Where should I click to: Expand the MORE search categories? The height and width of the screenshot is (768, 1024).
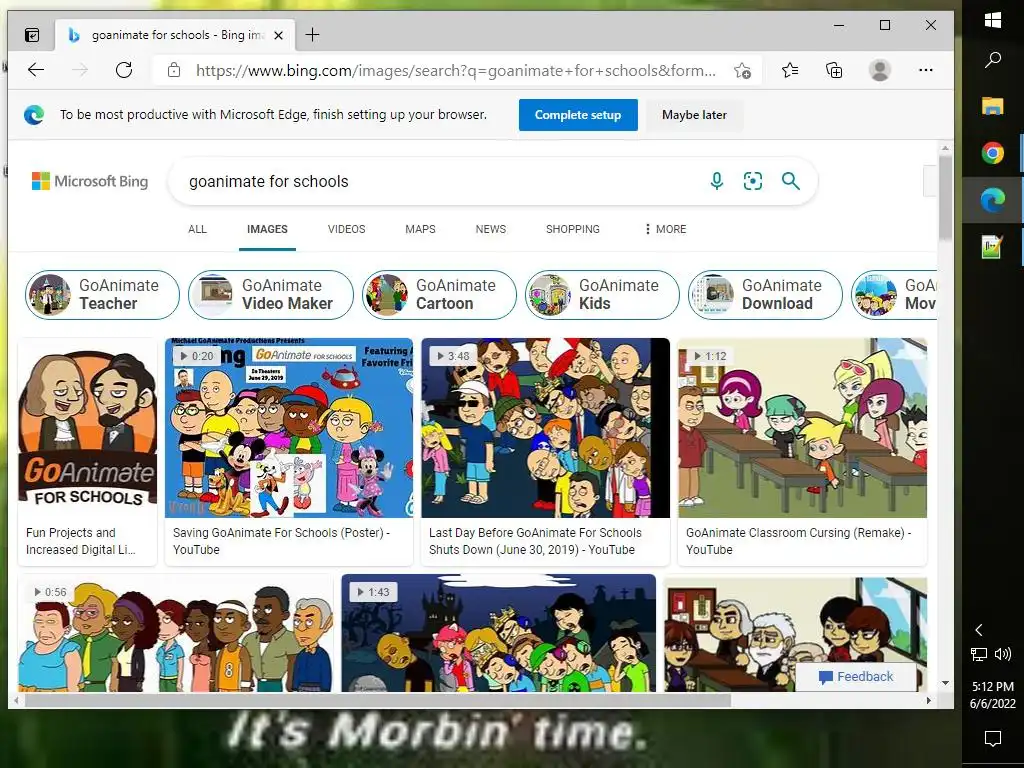665,229
